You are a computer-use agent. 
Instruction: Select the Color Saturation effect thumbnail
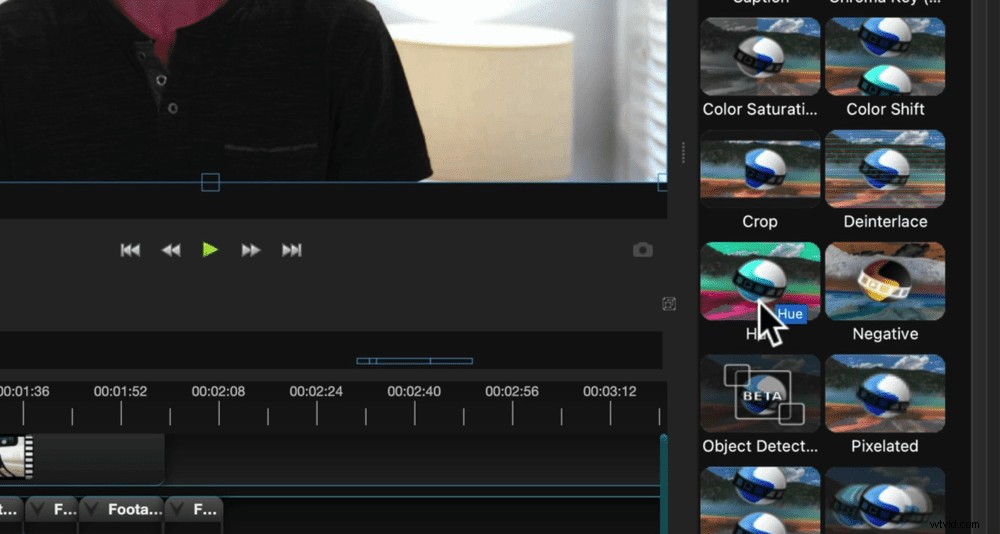[x=760, y=57]
